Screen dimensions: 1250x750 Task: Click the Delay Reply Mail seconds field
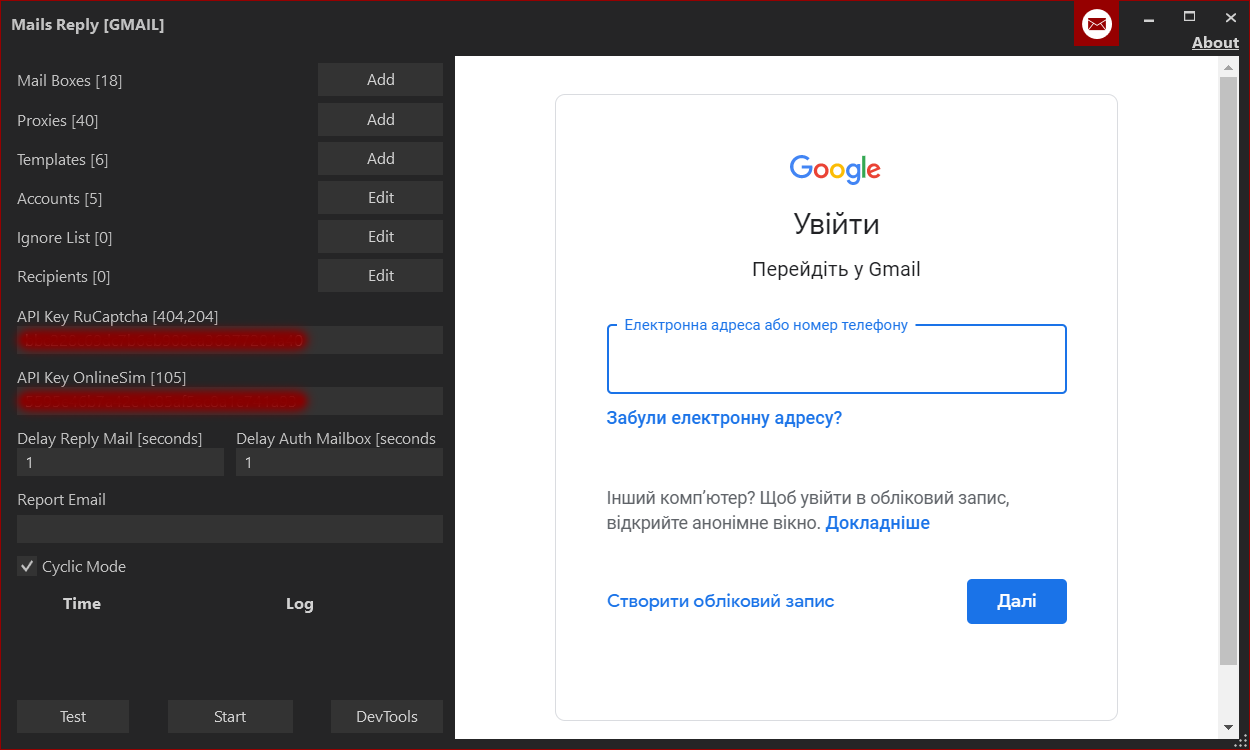click(120, 462)
